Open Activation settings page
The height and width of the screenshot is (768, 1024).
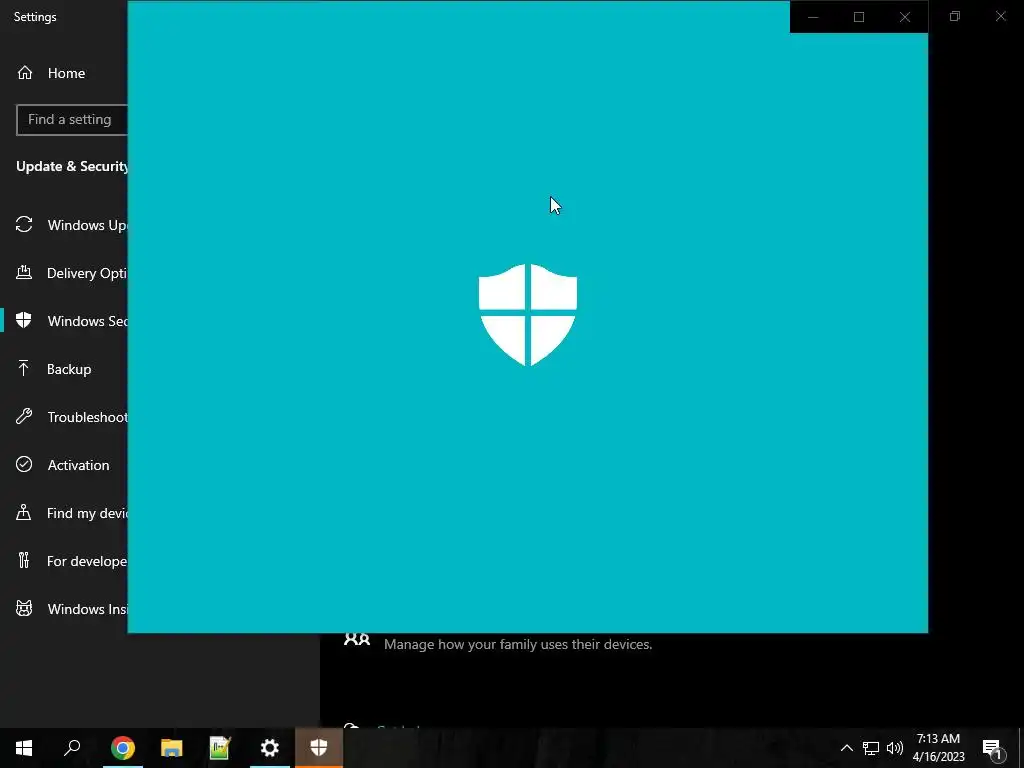pos(64,465)
